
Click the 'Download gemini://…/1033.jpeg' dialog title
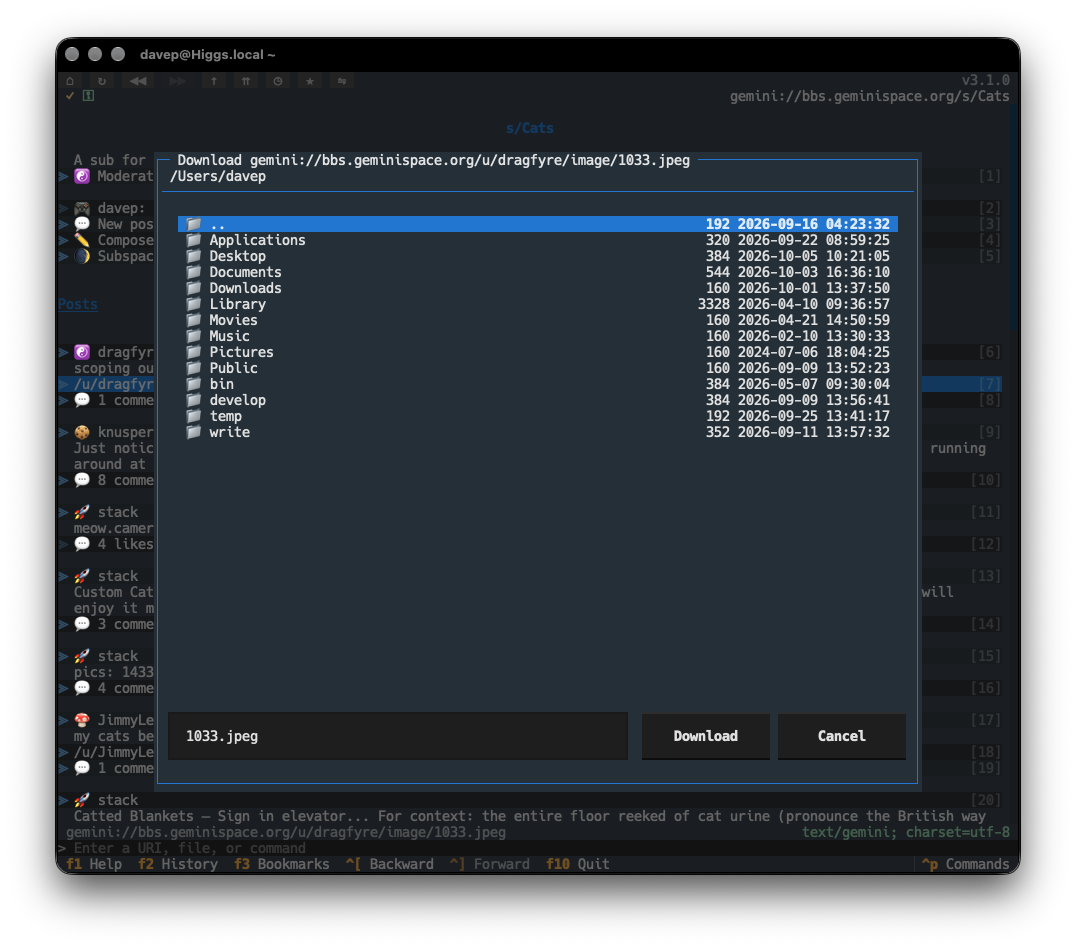[x=434, y=160]
